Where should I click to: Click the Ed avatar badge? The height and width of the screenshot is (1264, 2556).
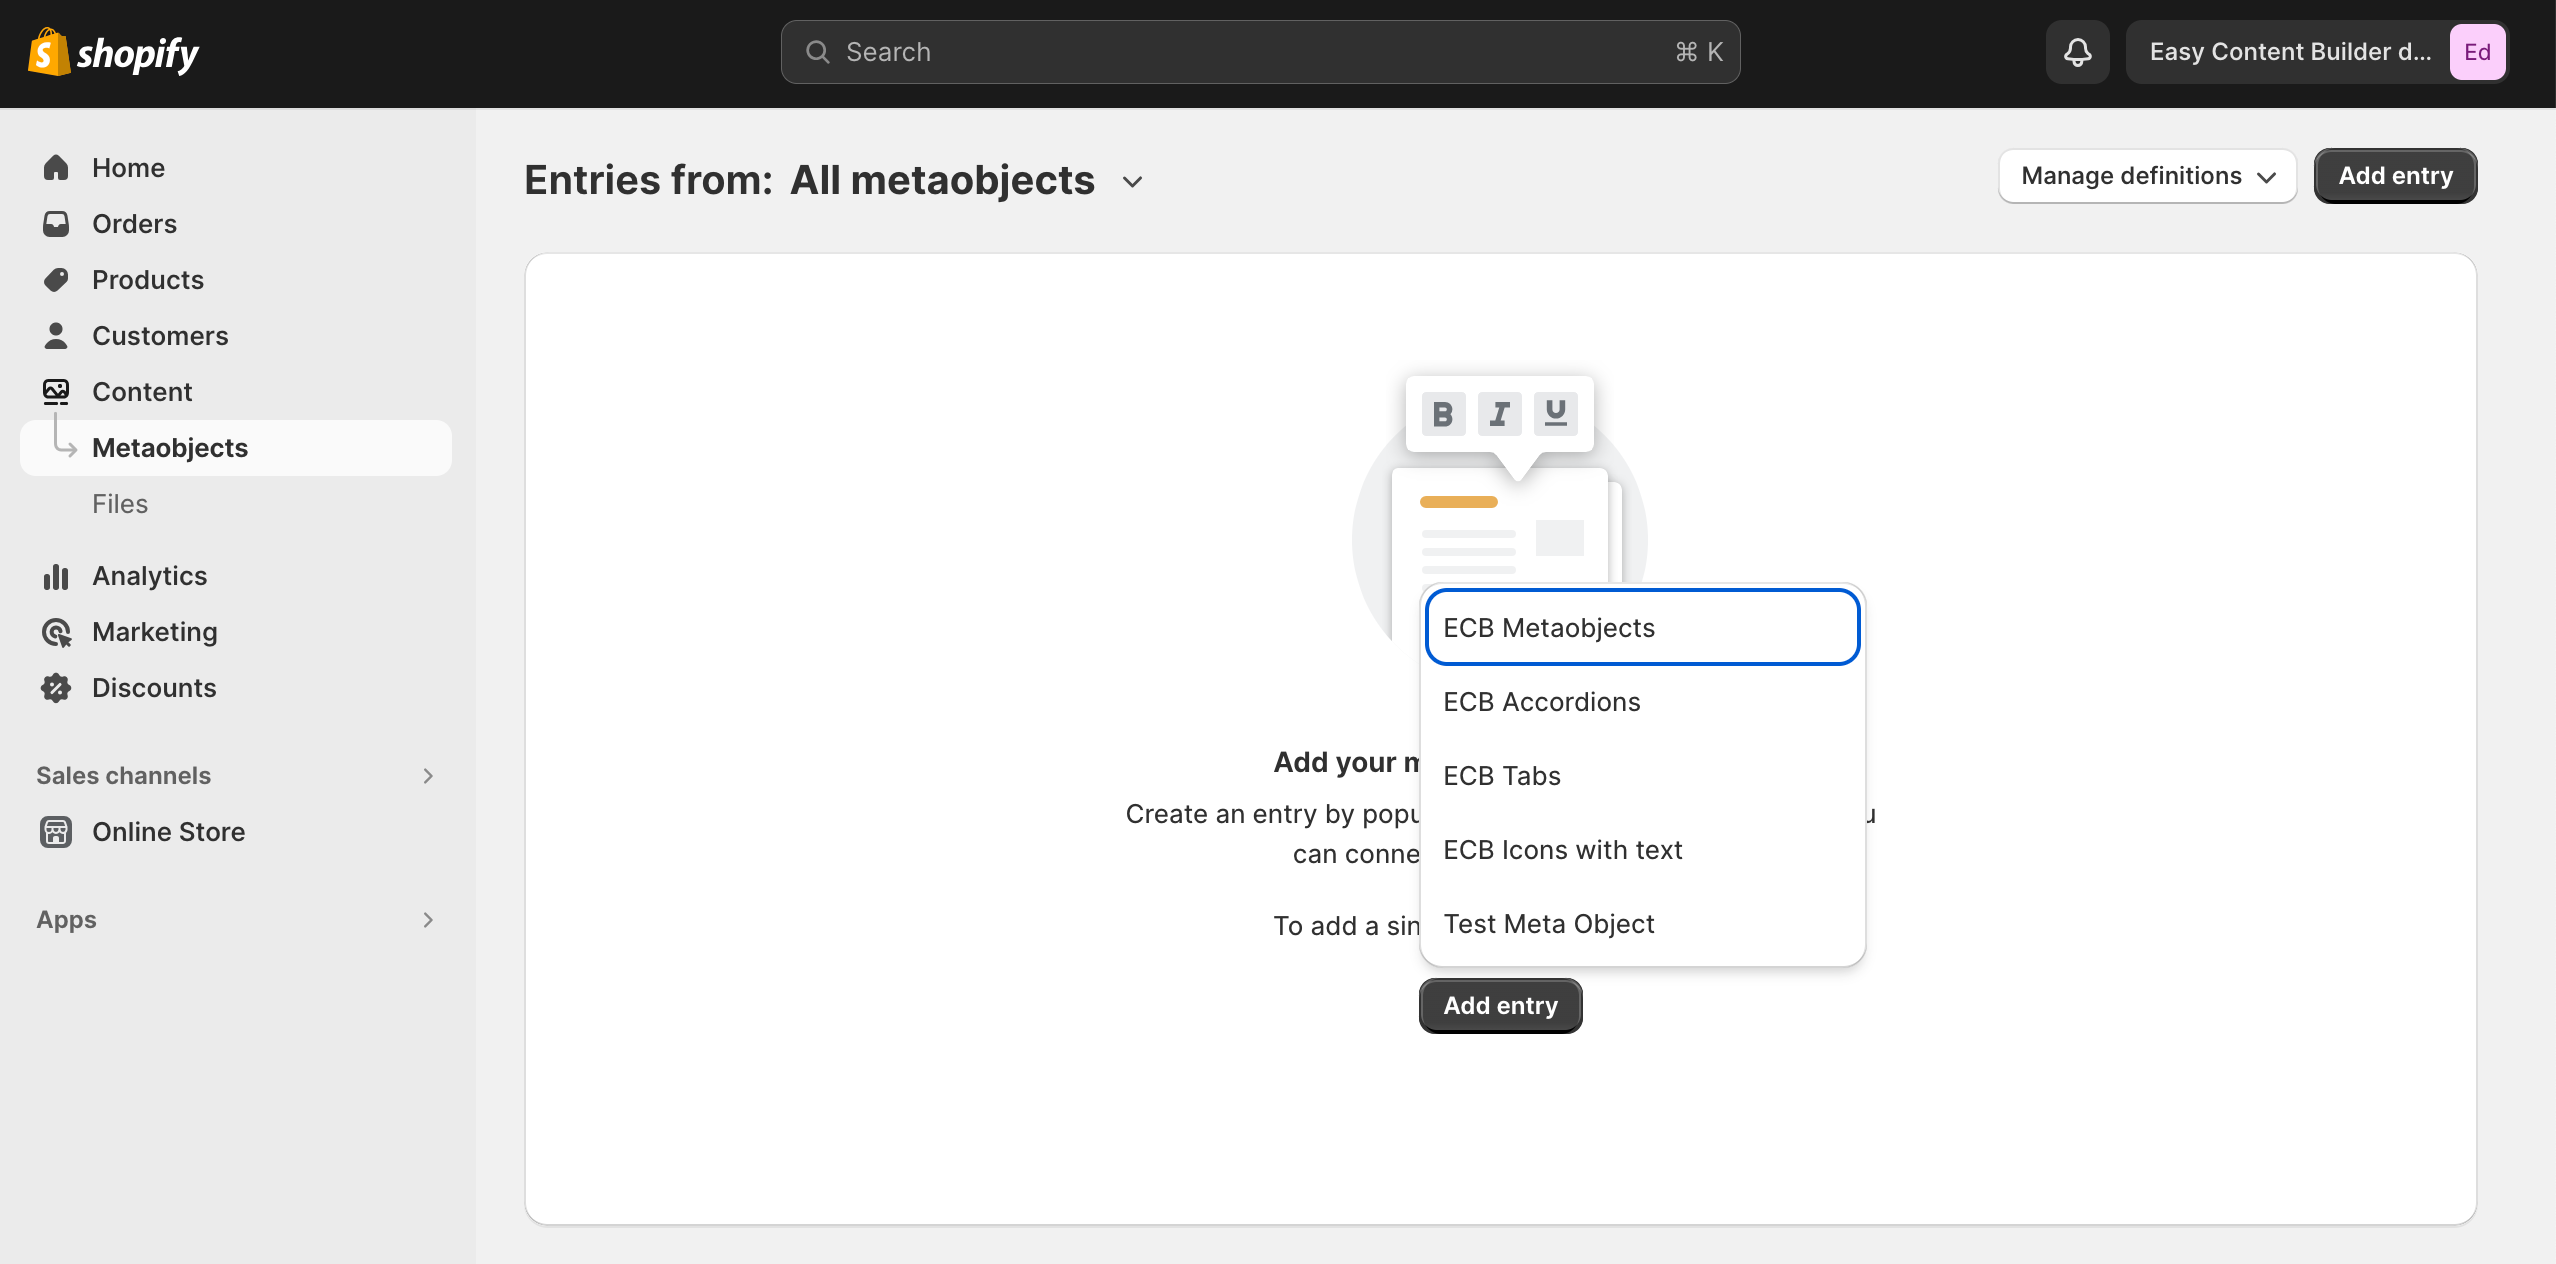[x=2477, y=52]
